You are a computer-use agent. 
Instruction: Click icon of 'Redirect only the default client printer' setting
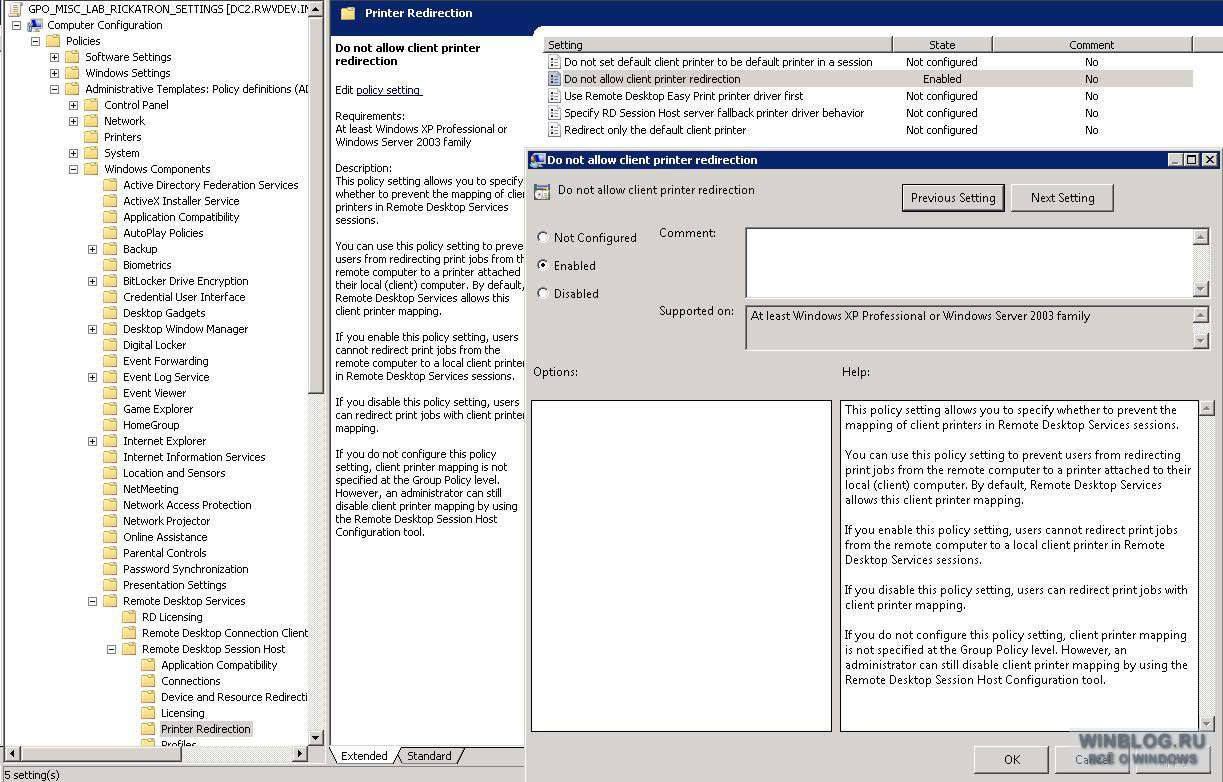coord(554,130)
